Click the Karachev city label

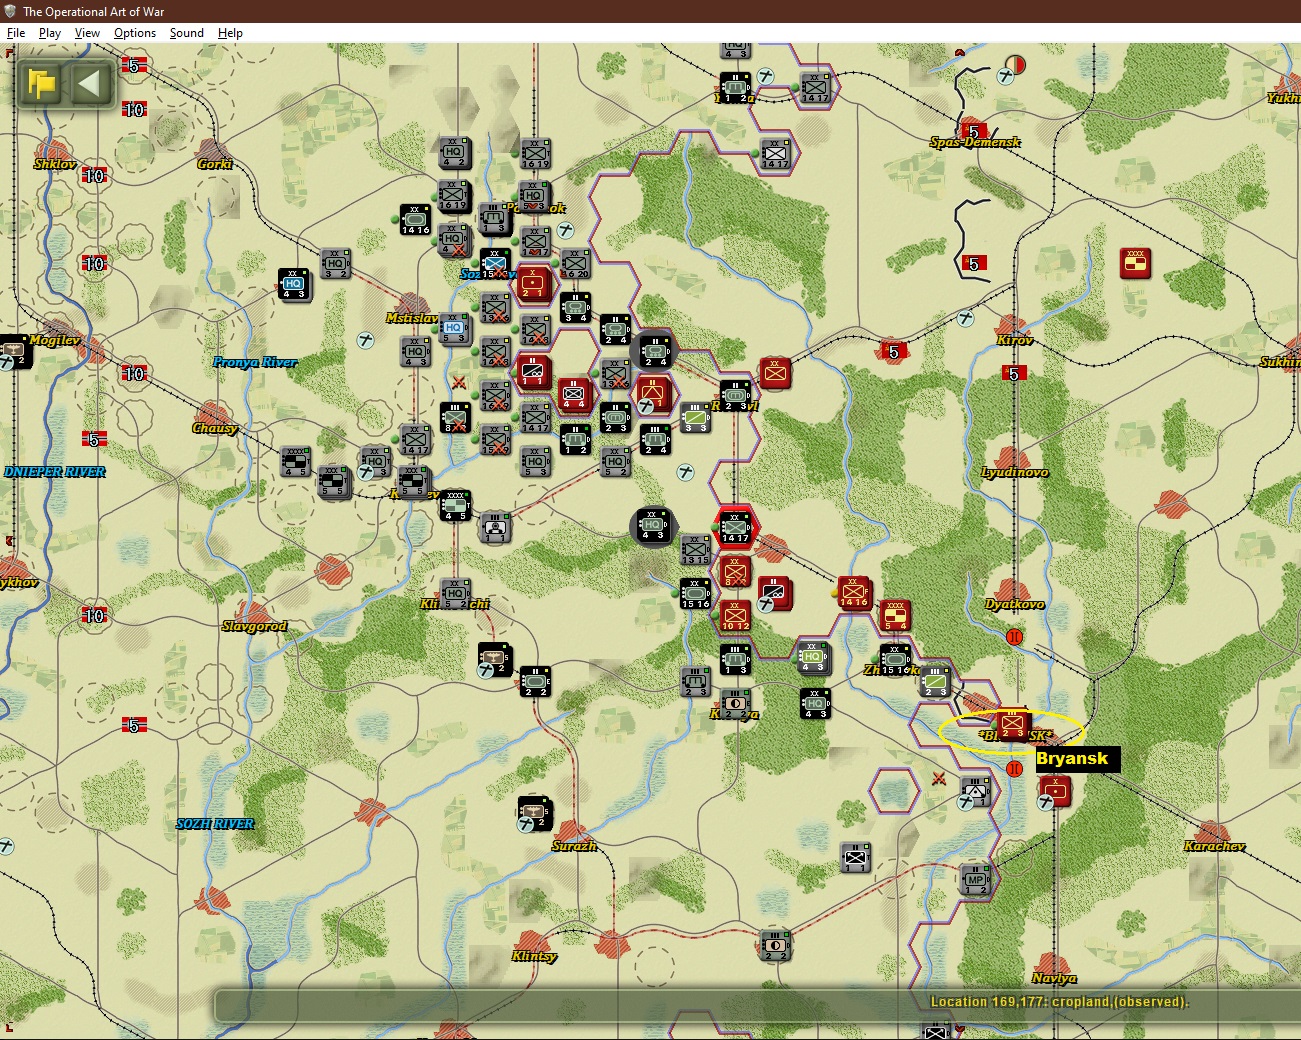[x=1214, y=846]
